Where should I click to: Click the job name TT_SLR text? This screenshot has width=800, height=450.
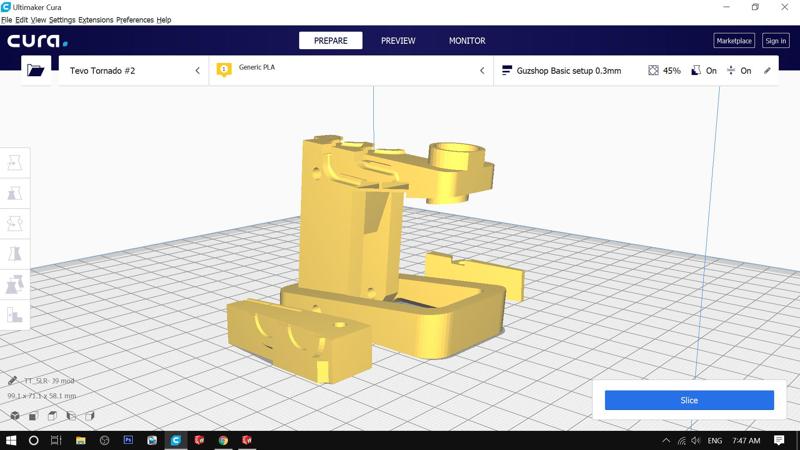pyautogui.click(x=49, y=381)
